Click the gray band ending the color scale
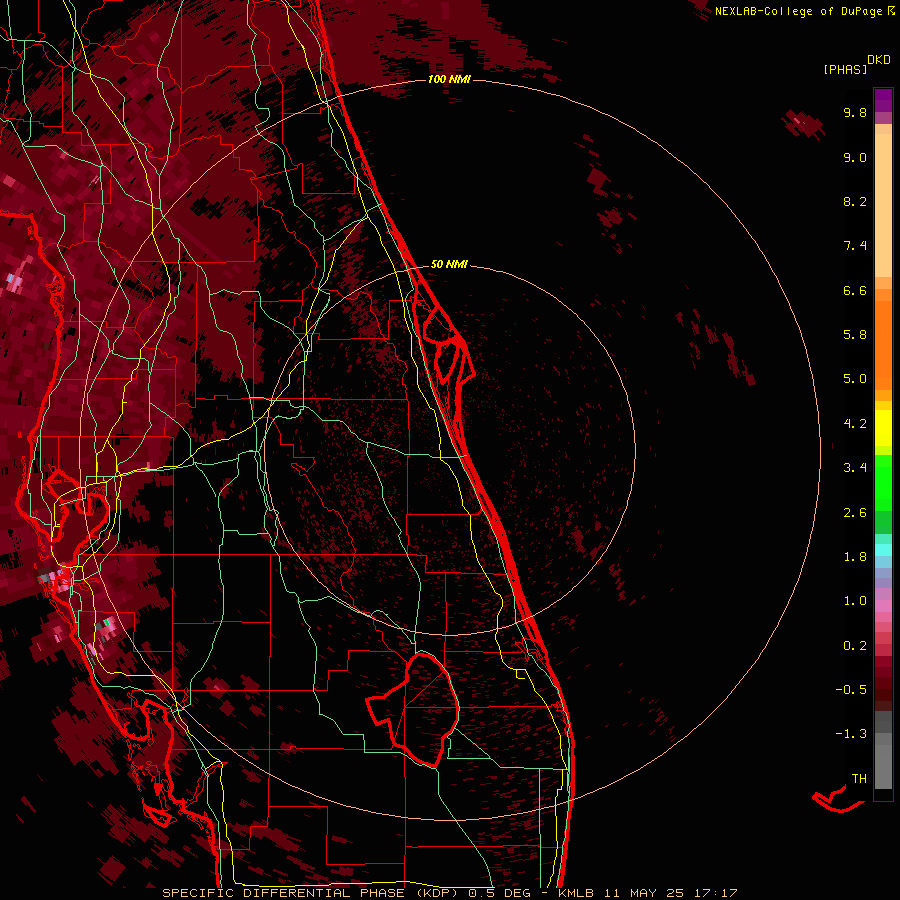 point(883,761)
